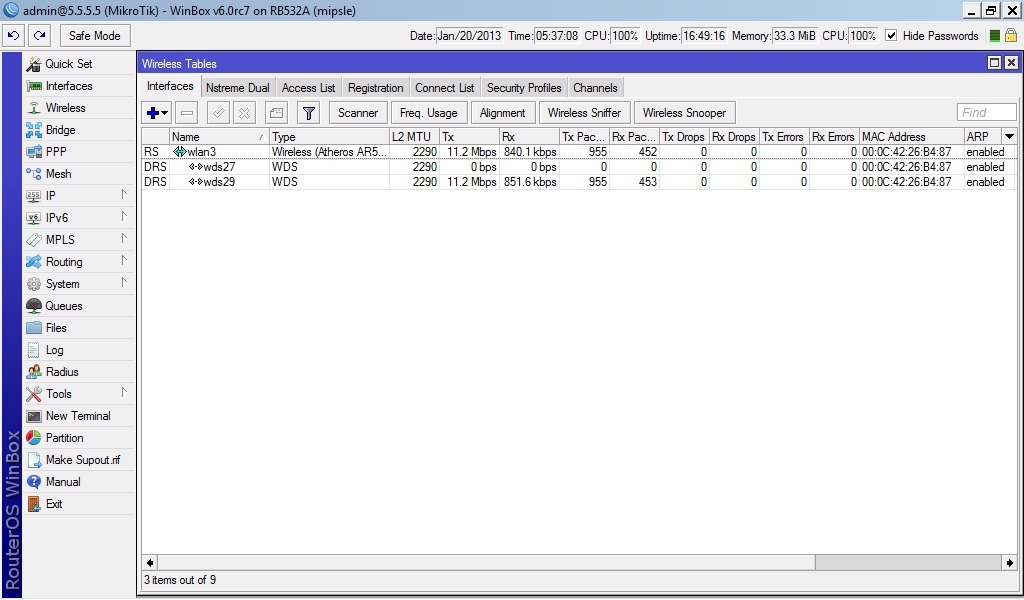Open Quick Set from sidebar
Viewport: 1024px width, 600px height.
pos(69,64)
